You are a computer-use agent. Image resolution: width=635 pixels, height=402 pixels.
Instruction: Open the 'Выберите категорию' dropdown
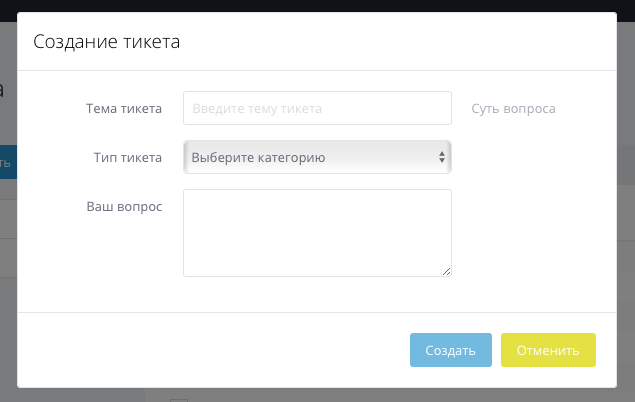click(317, 157)
